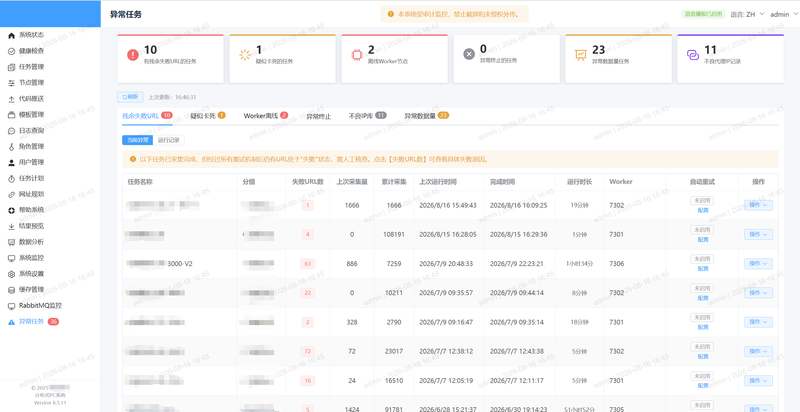
Task: Open 帮助系统 icon in sidebar
Action: click(11, 210)
